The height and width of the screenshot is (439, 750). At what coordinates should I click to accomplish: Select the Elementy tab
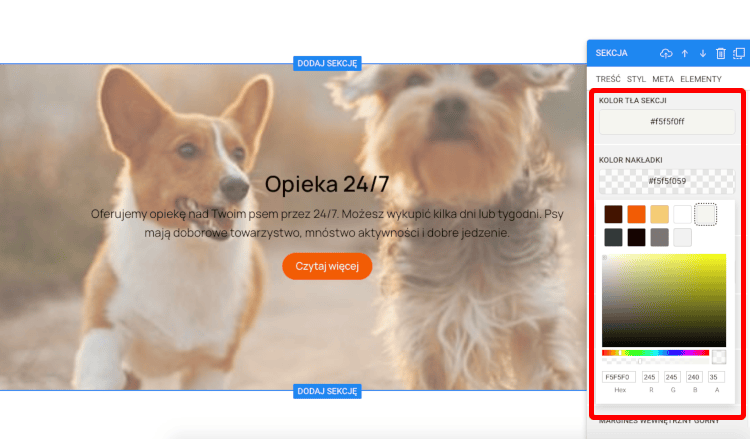pyautogui.click(x=701, y=79)
